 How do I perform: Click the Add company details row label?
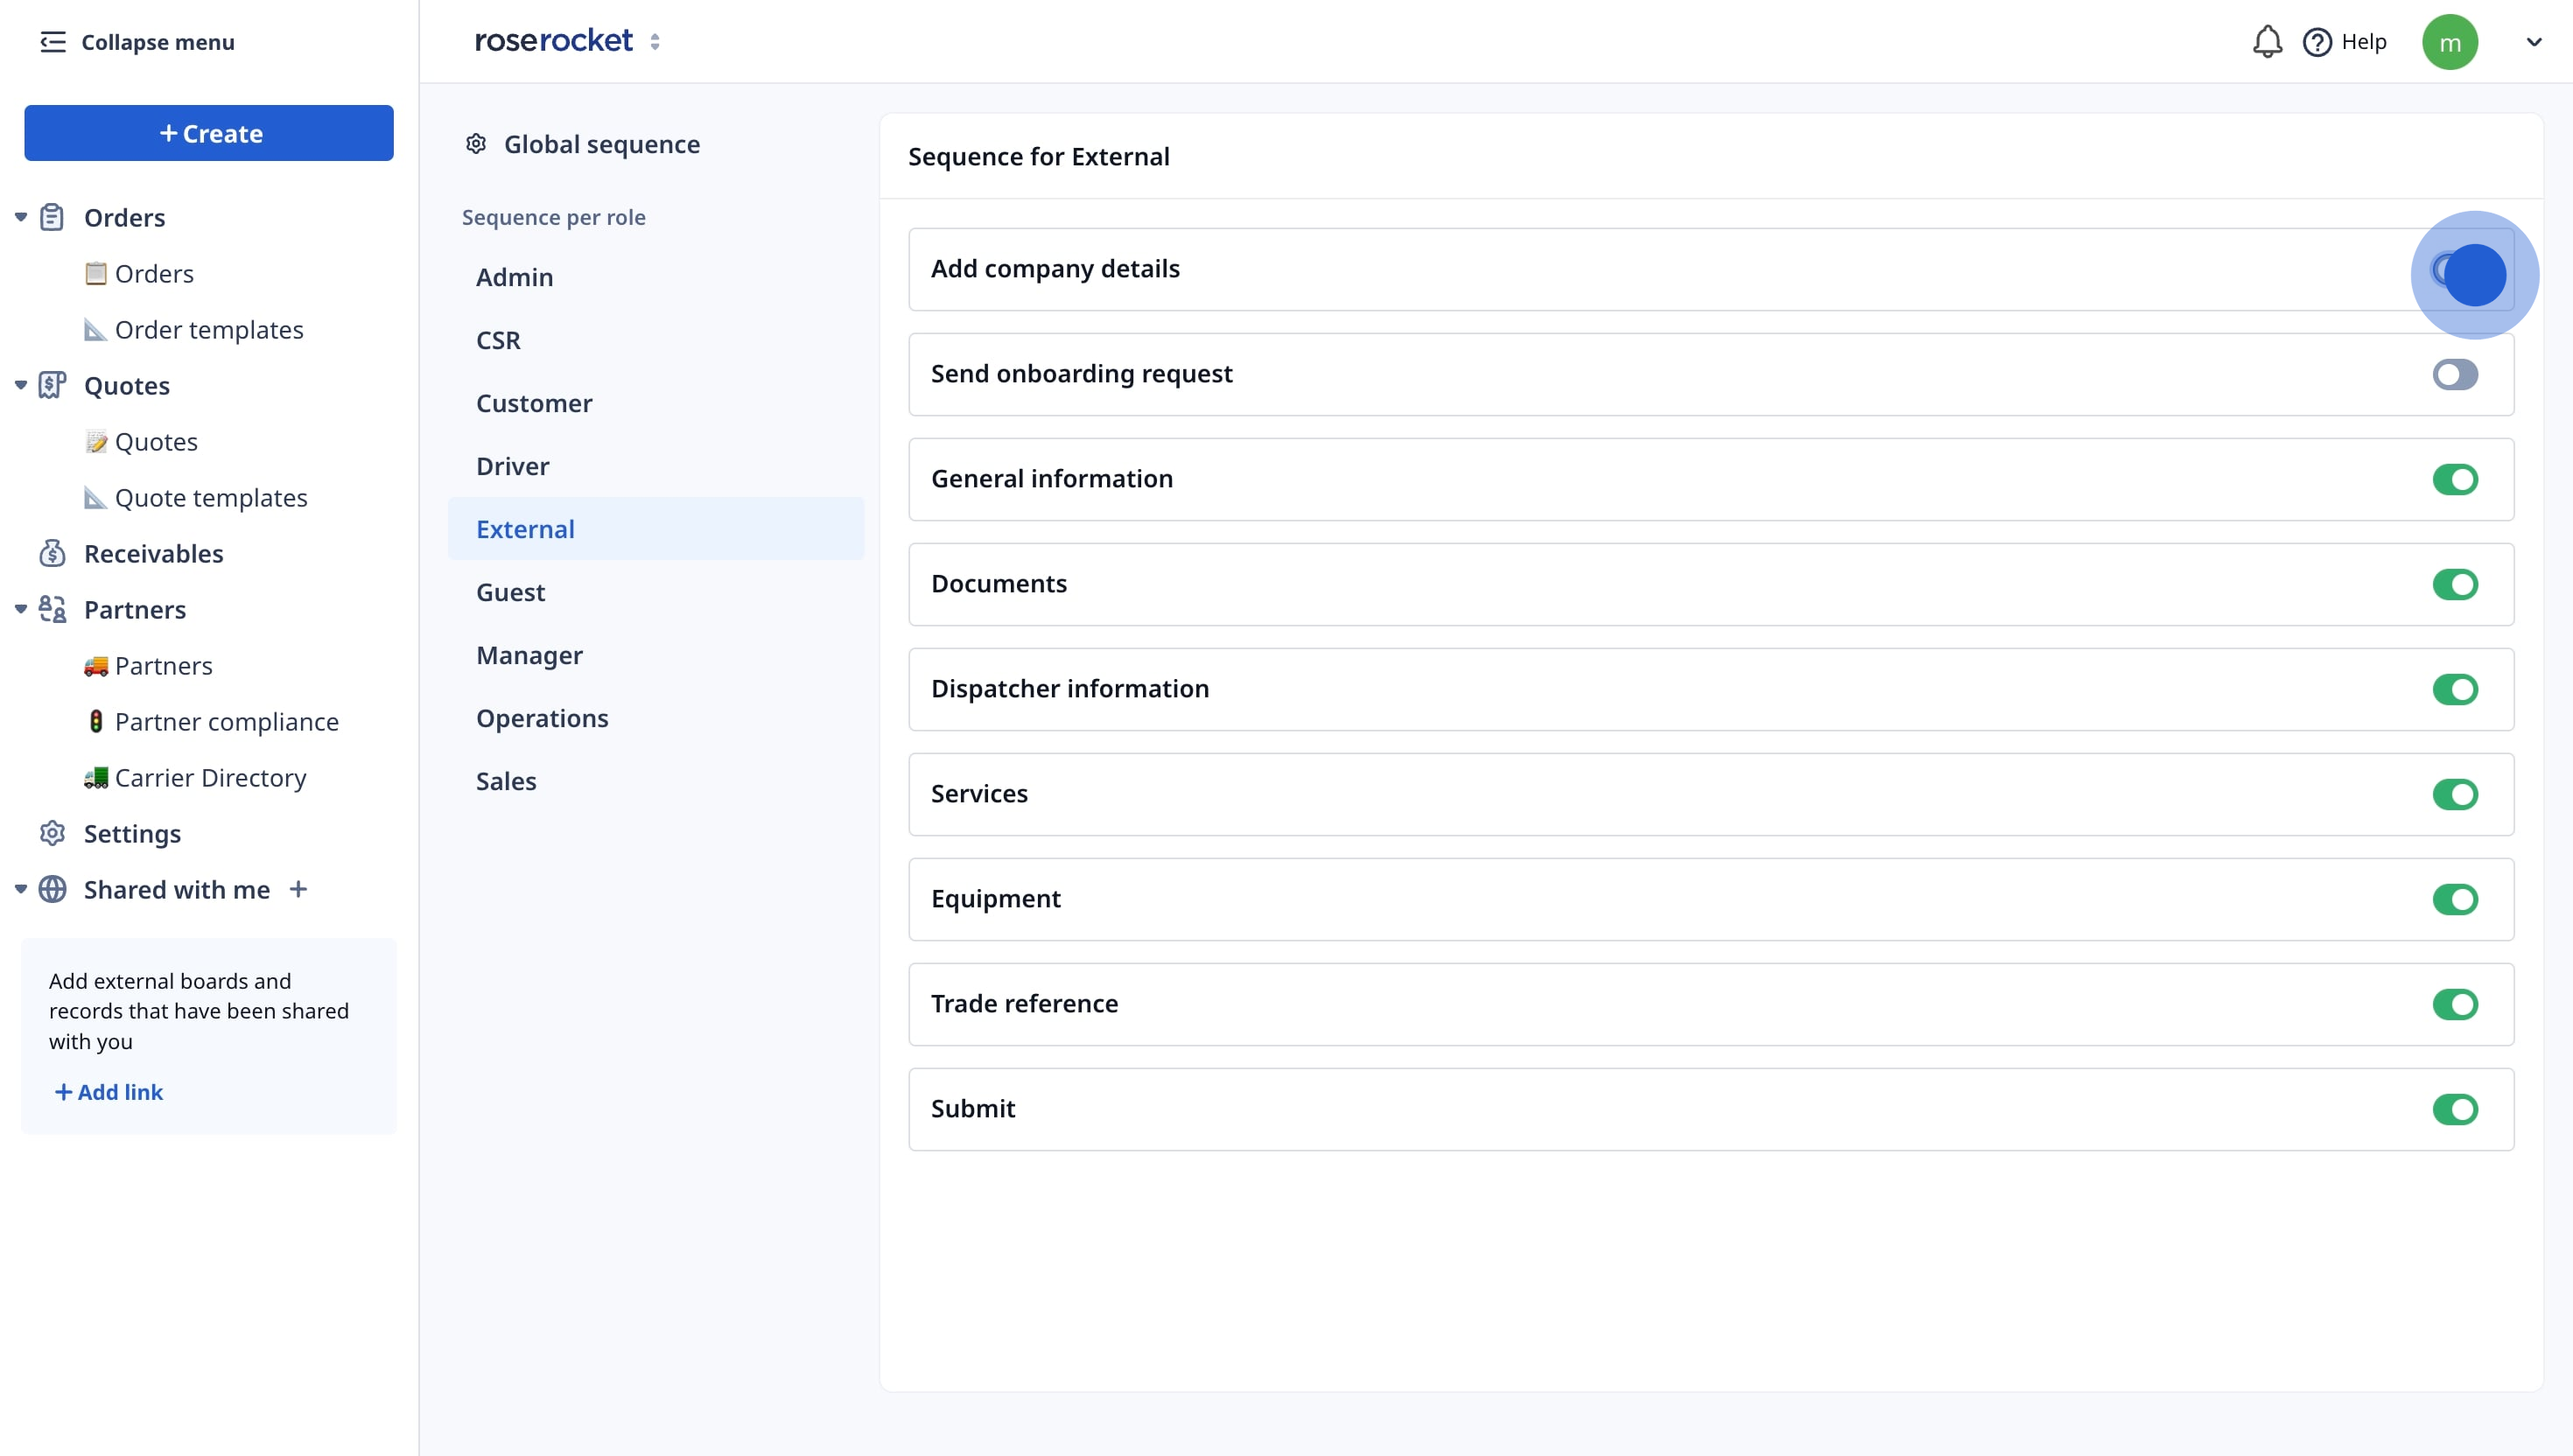(x=1055, y=268)
